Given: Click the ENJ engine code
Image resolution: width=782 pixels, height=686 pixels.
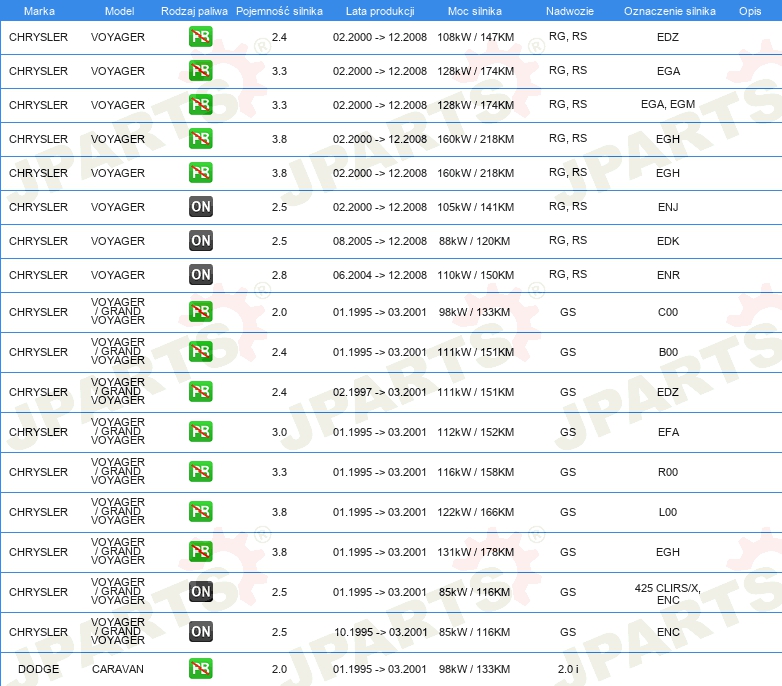Looking at the screenshot, I should 668,207.
